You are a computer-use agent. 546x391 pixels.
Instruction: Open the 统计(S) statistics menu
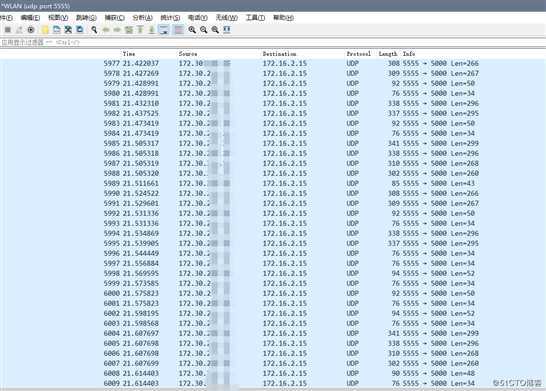tap(170, 17)
